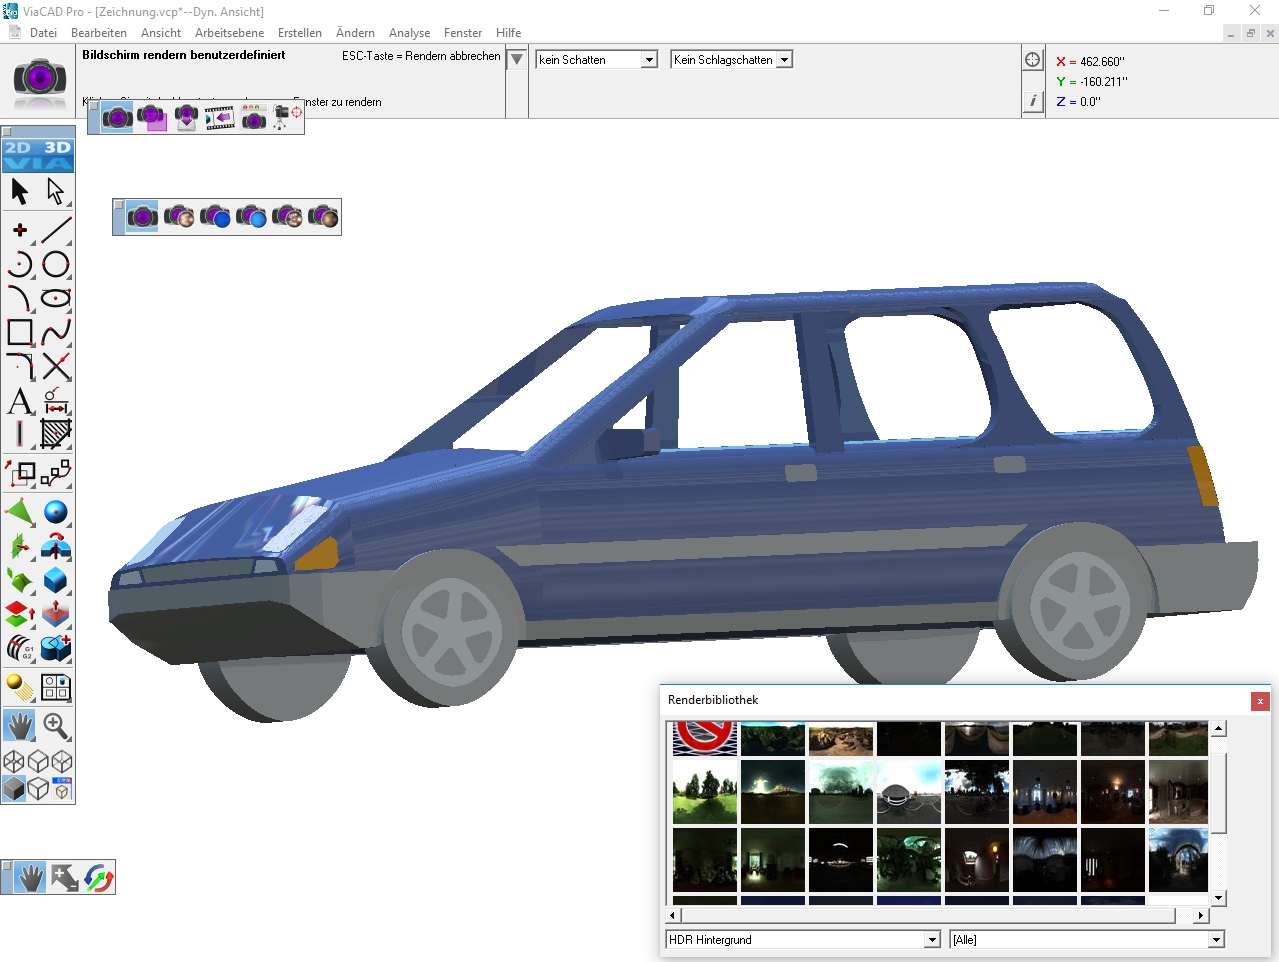The image size is (1279, 962).
Task: Click the info button near the coordinate display
Action: (x=1032, y=100)
